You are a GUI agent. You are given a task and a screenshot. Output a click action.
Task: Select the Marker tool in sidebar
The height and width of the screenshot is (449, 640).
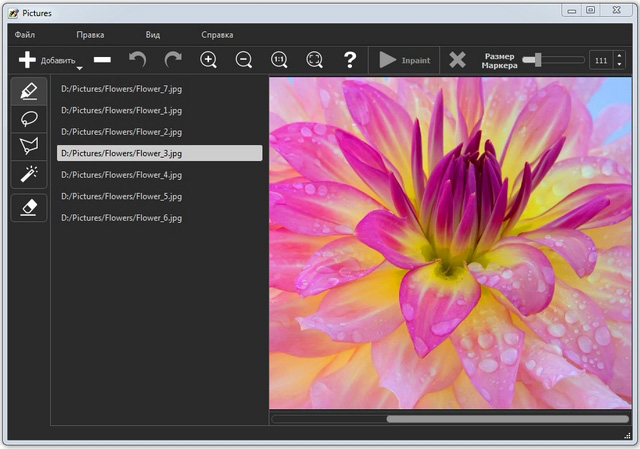pos(28,91)
